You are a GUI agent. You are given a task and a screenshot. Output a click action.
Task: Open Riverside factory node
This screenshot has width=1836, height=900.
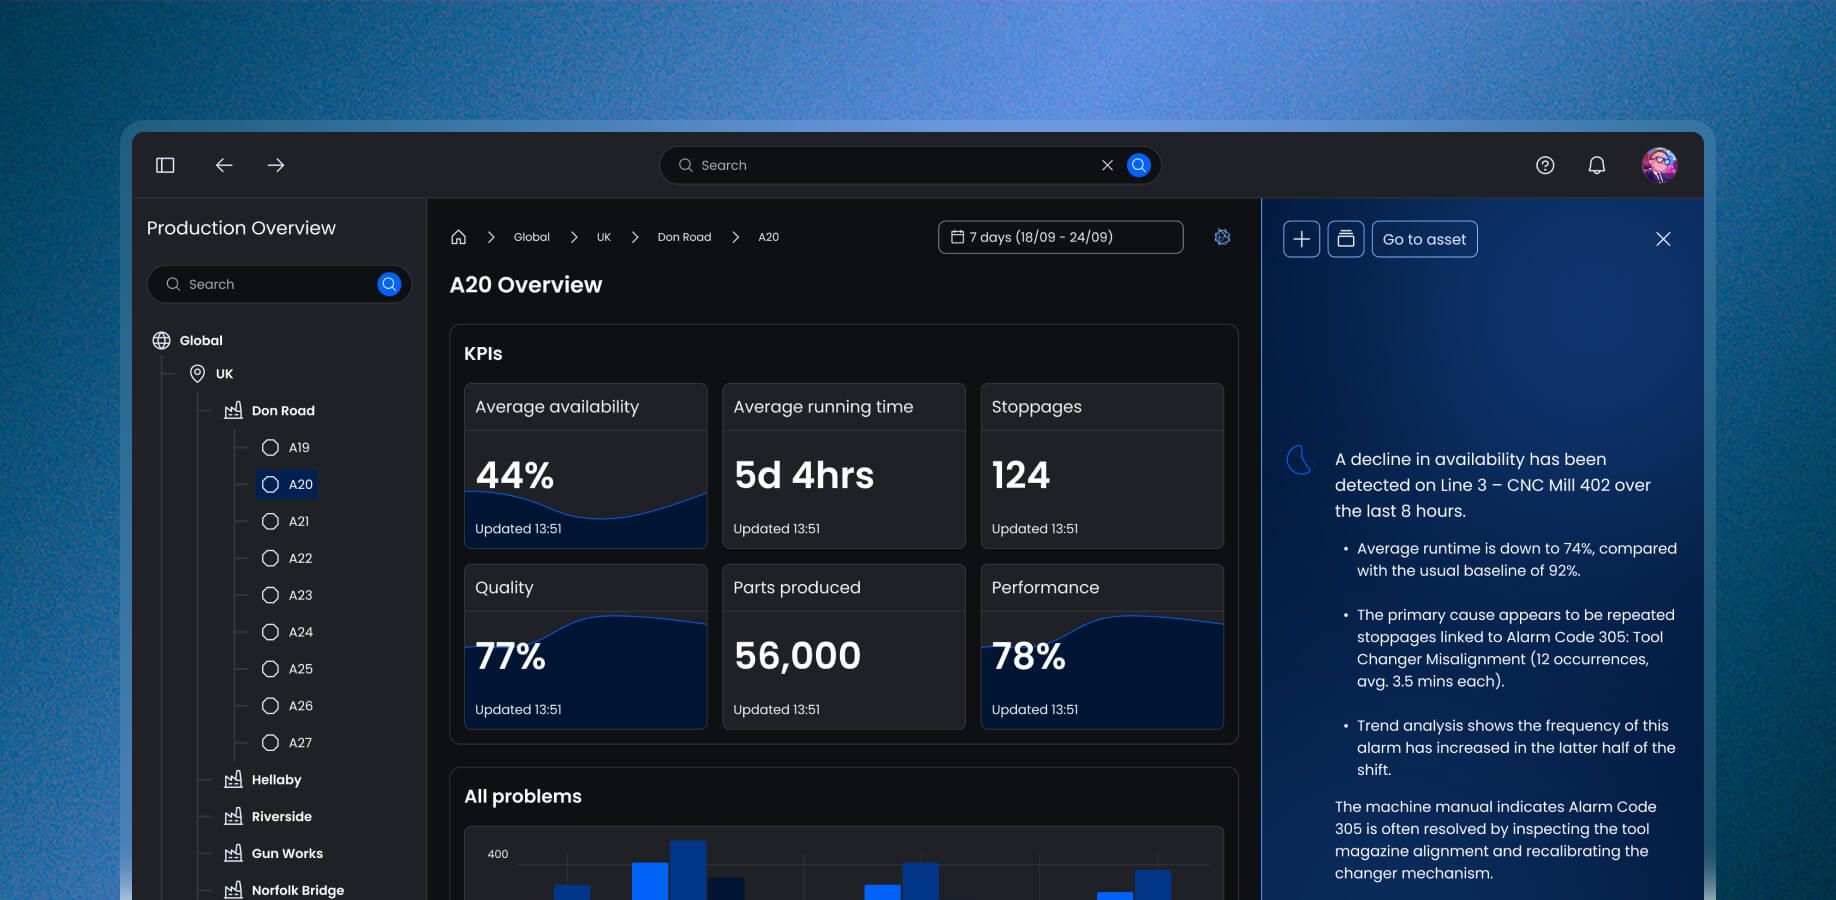(281, 817)
